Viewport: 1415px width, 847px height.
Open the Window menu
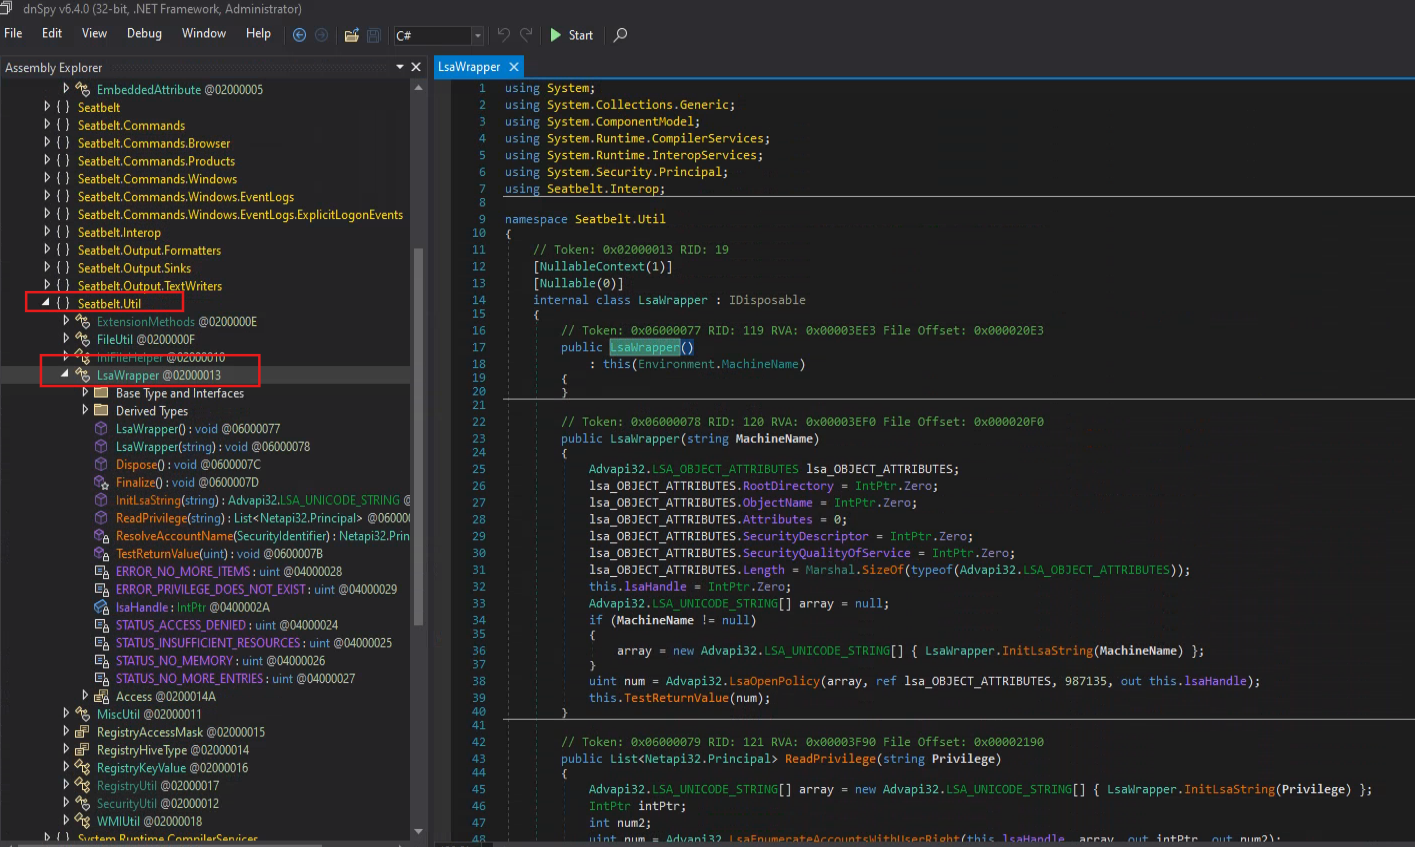204,33
